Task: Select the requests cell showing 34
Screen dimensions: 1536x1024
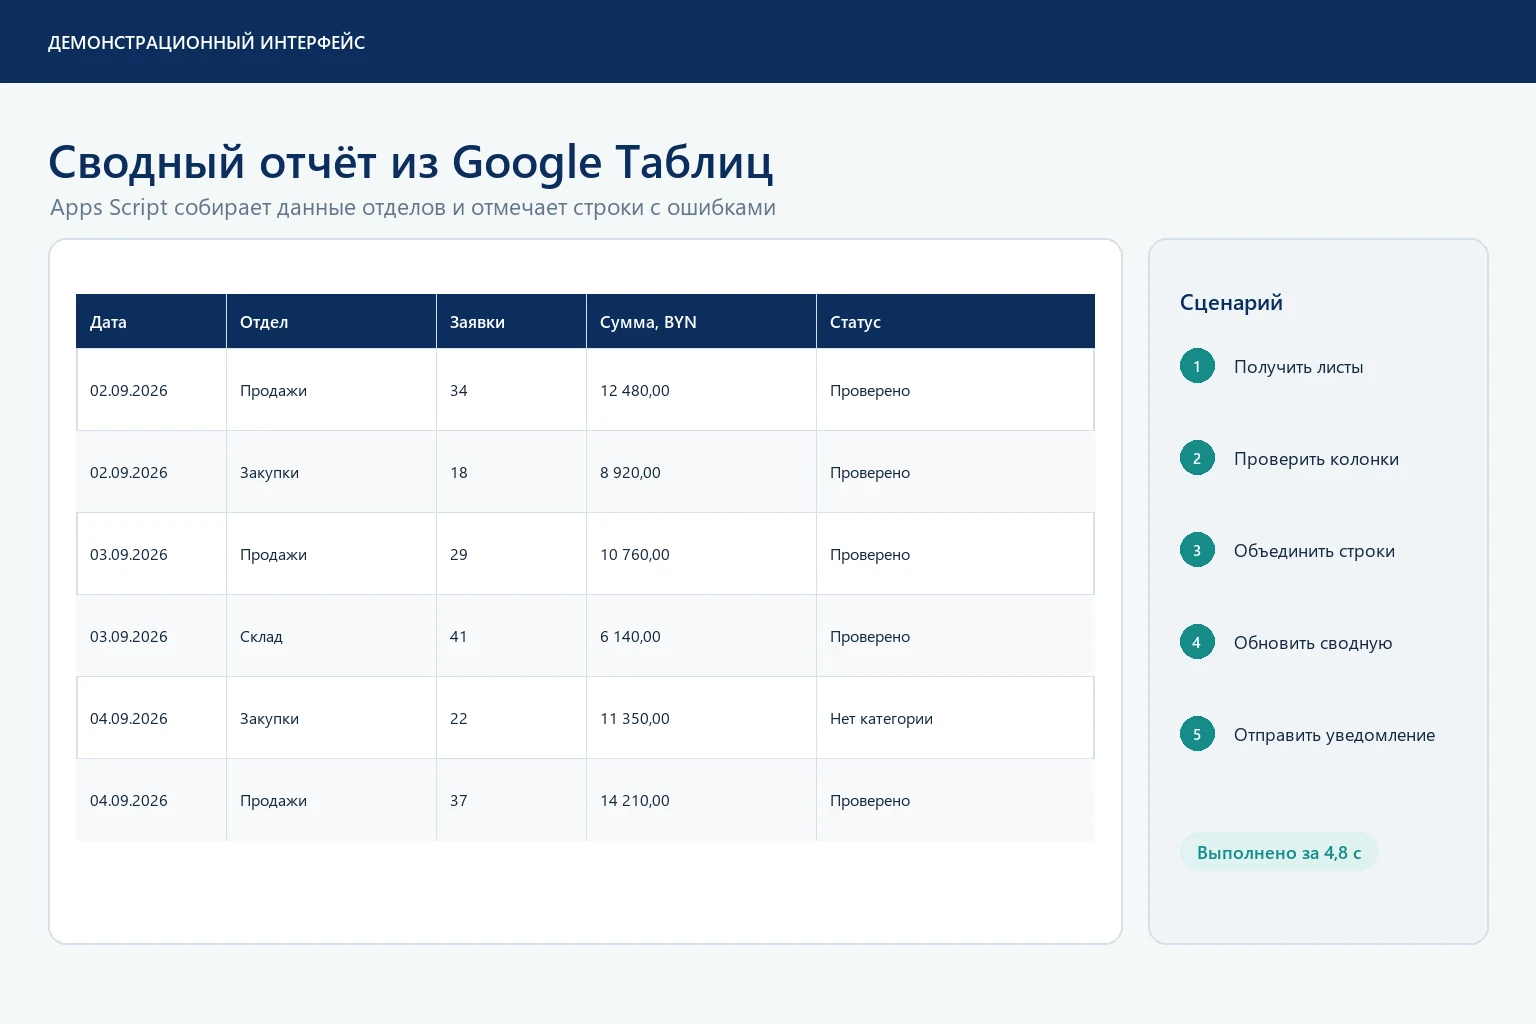Action: [x=511, y=390]
